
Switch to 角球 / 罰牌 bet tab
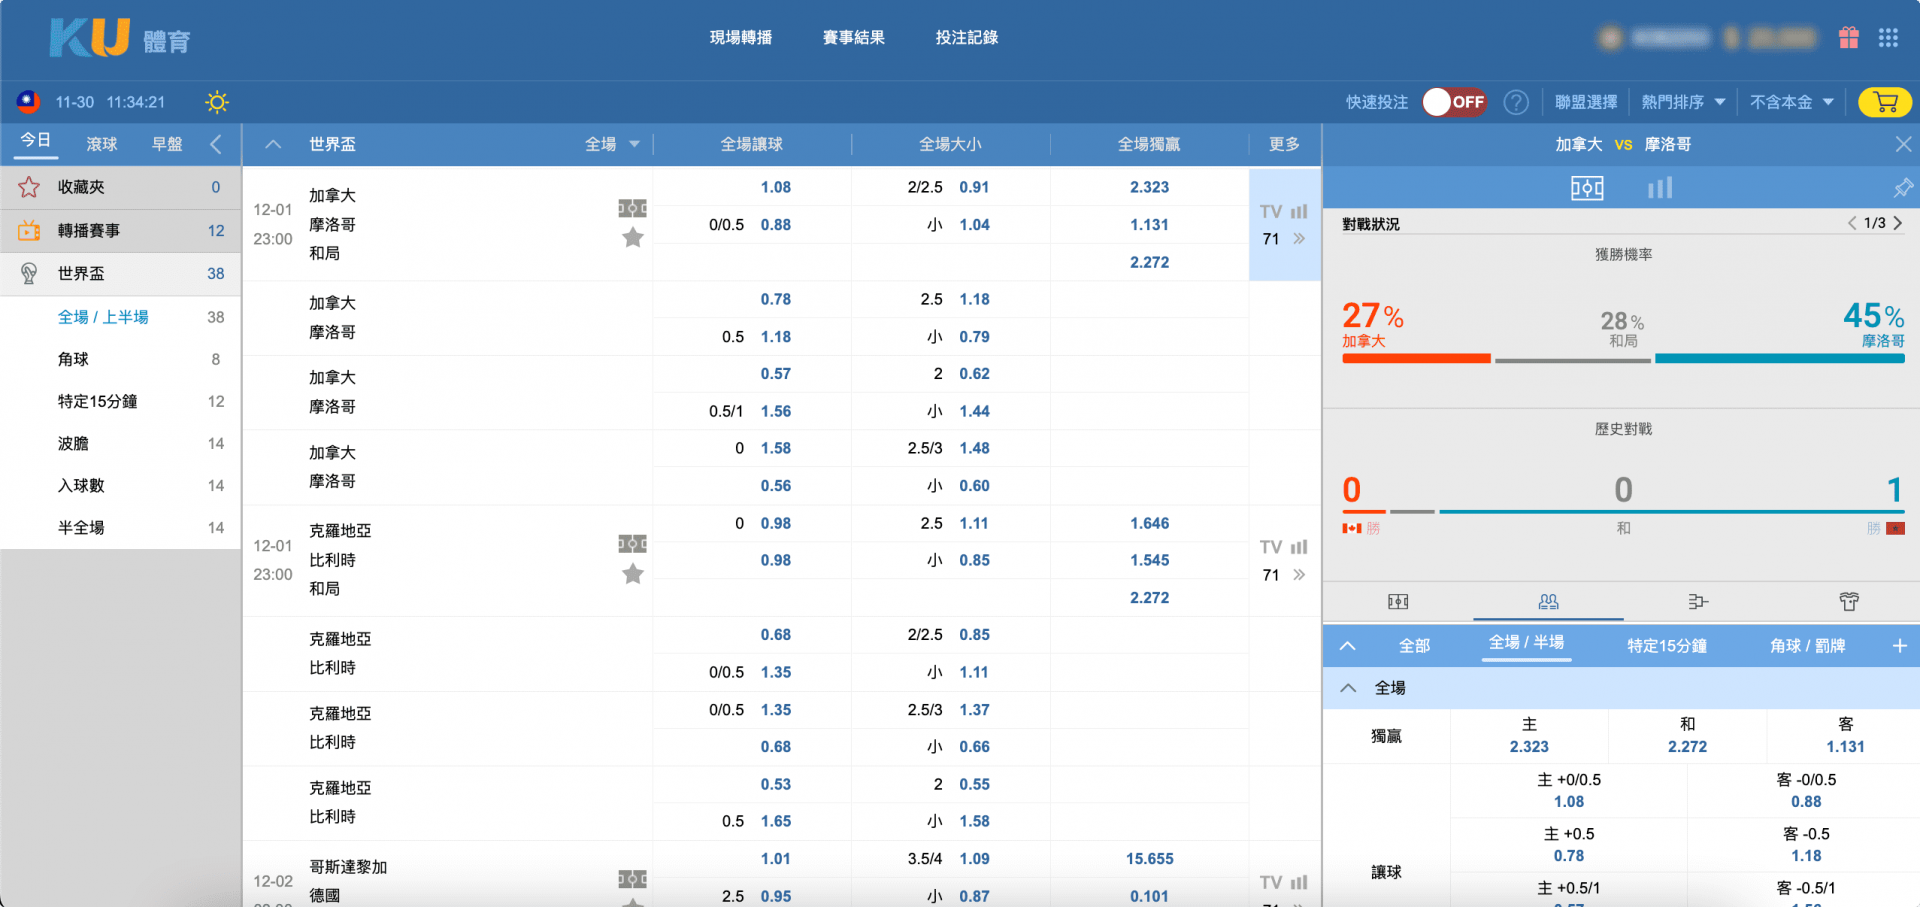1808,646
